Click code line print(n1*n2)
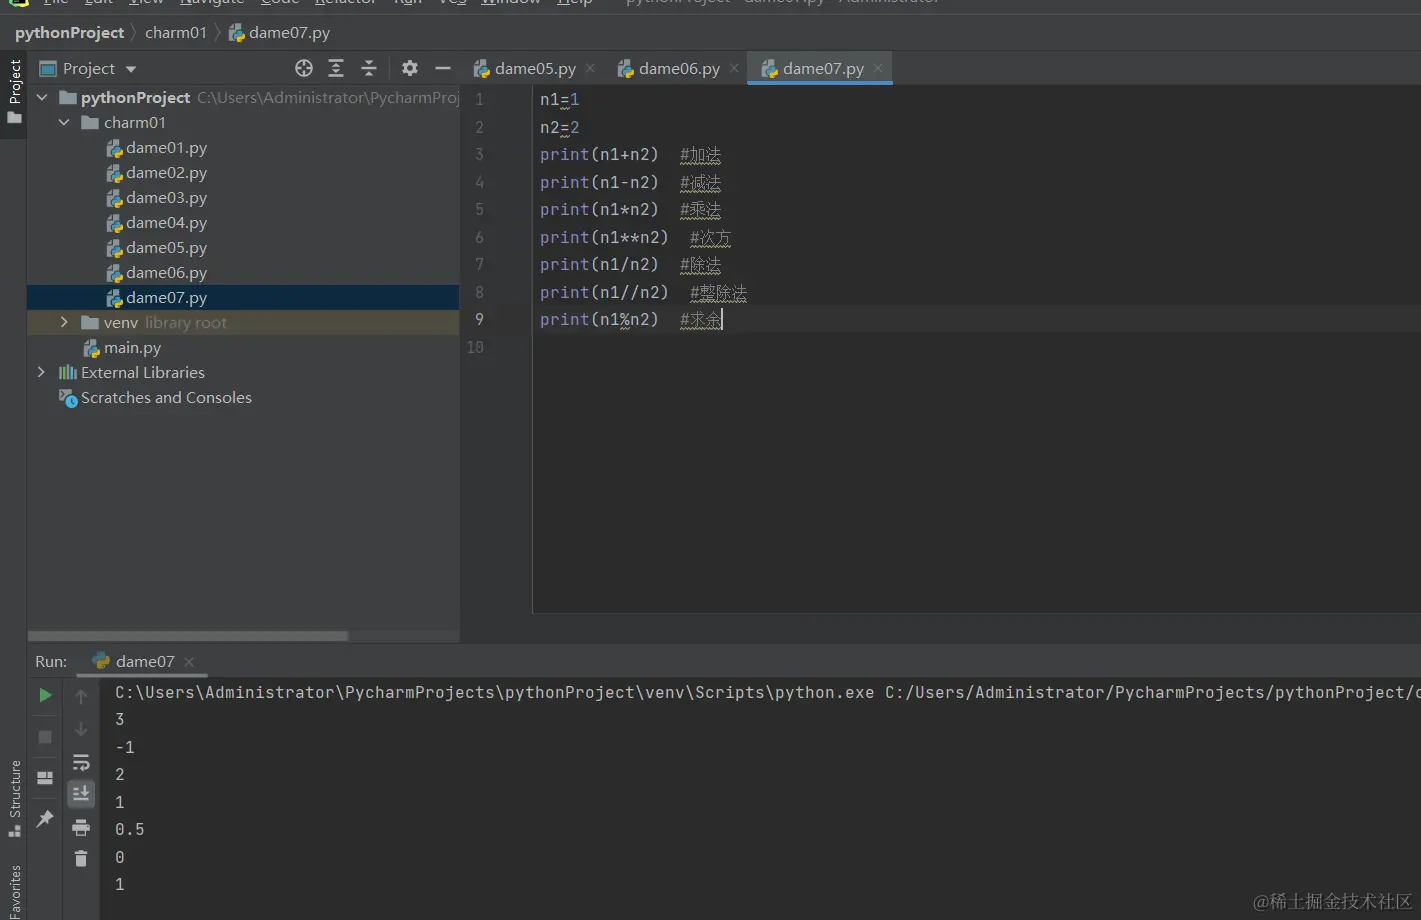Viewport: 1421px width, 920px height. (599, 210)
